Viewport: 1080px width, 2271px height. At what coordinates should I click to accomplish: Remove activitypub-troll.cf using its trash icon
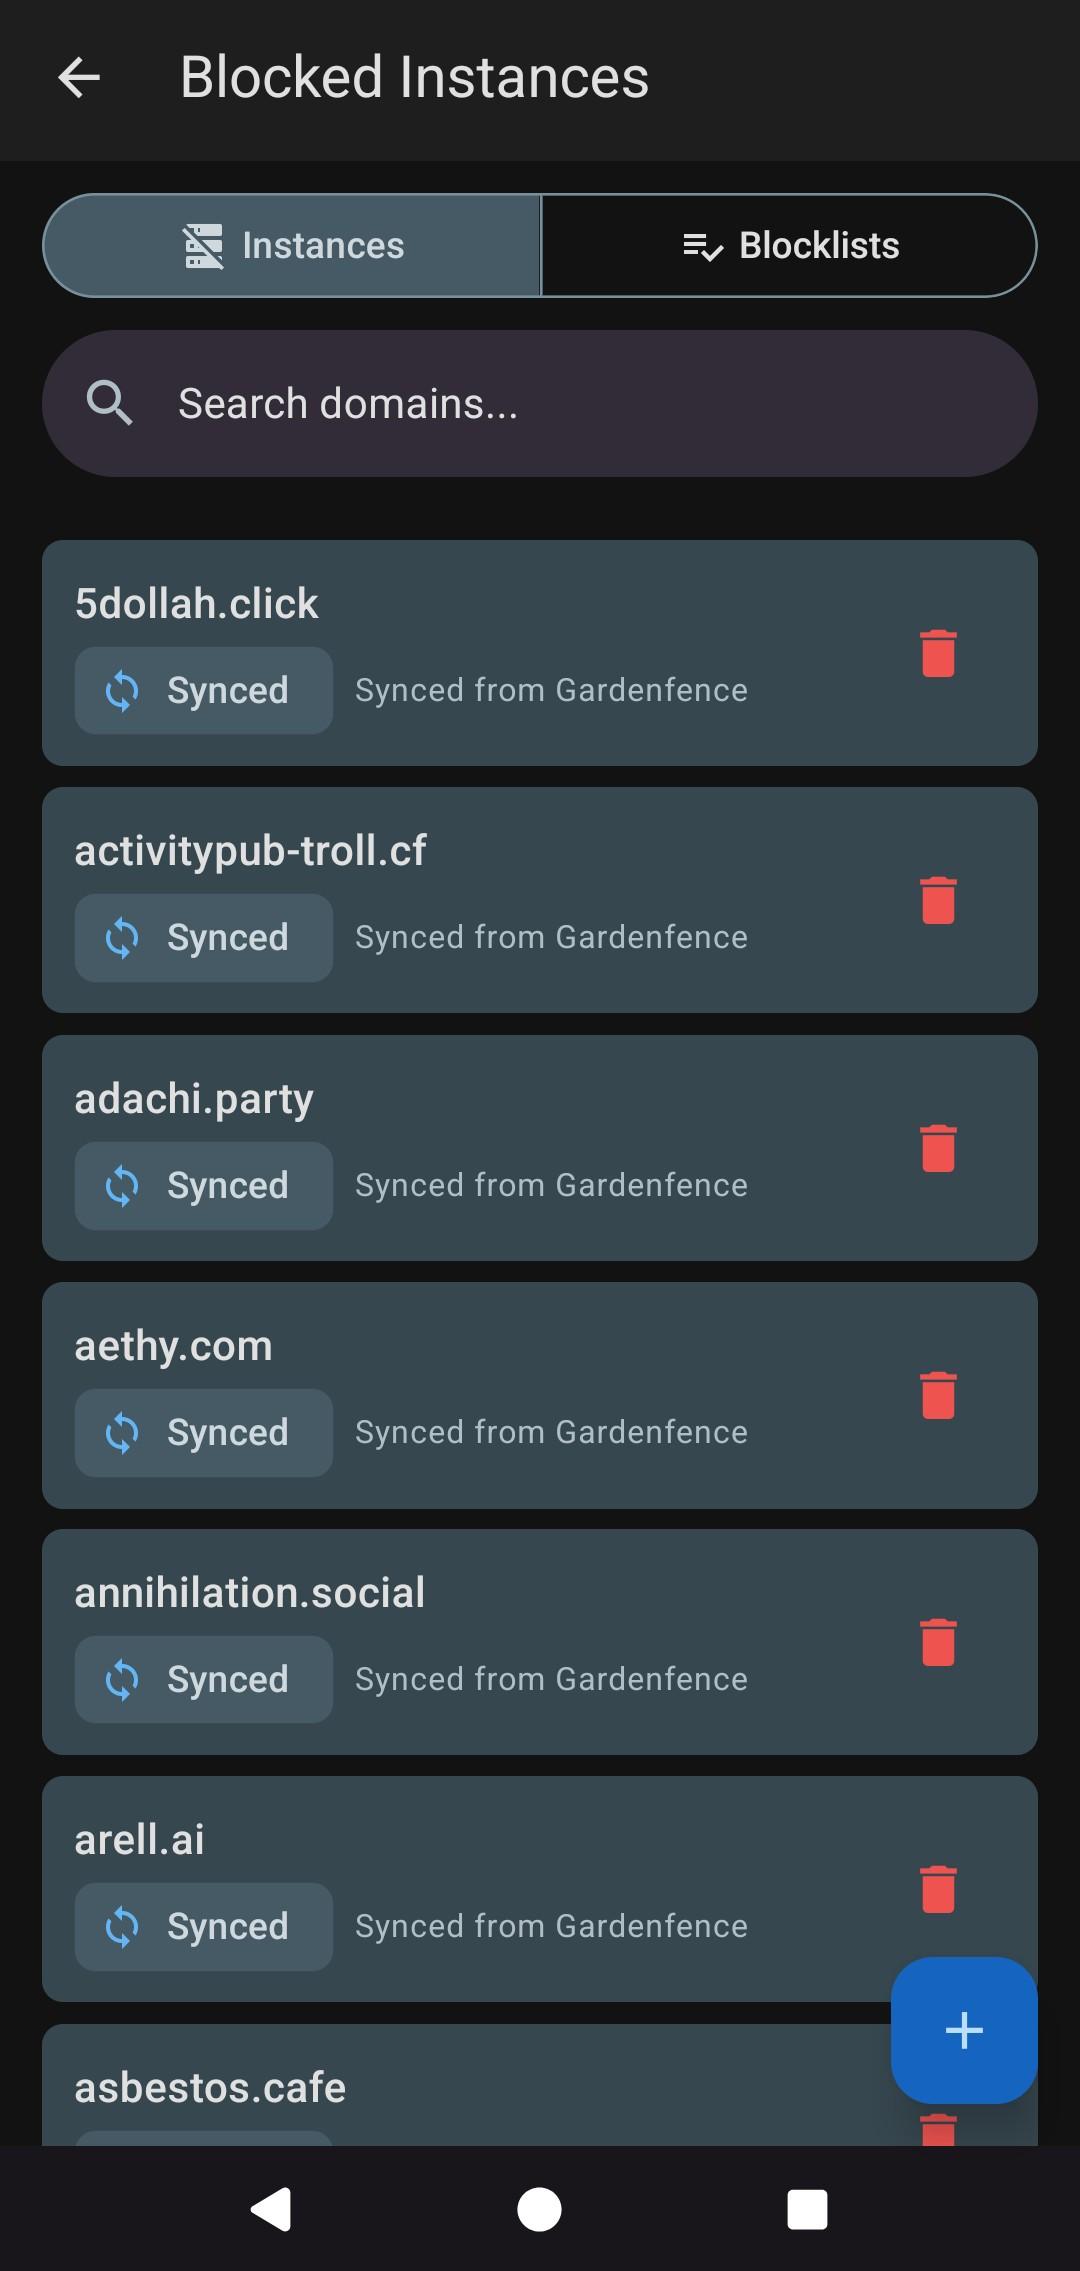tap(938, 901)
